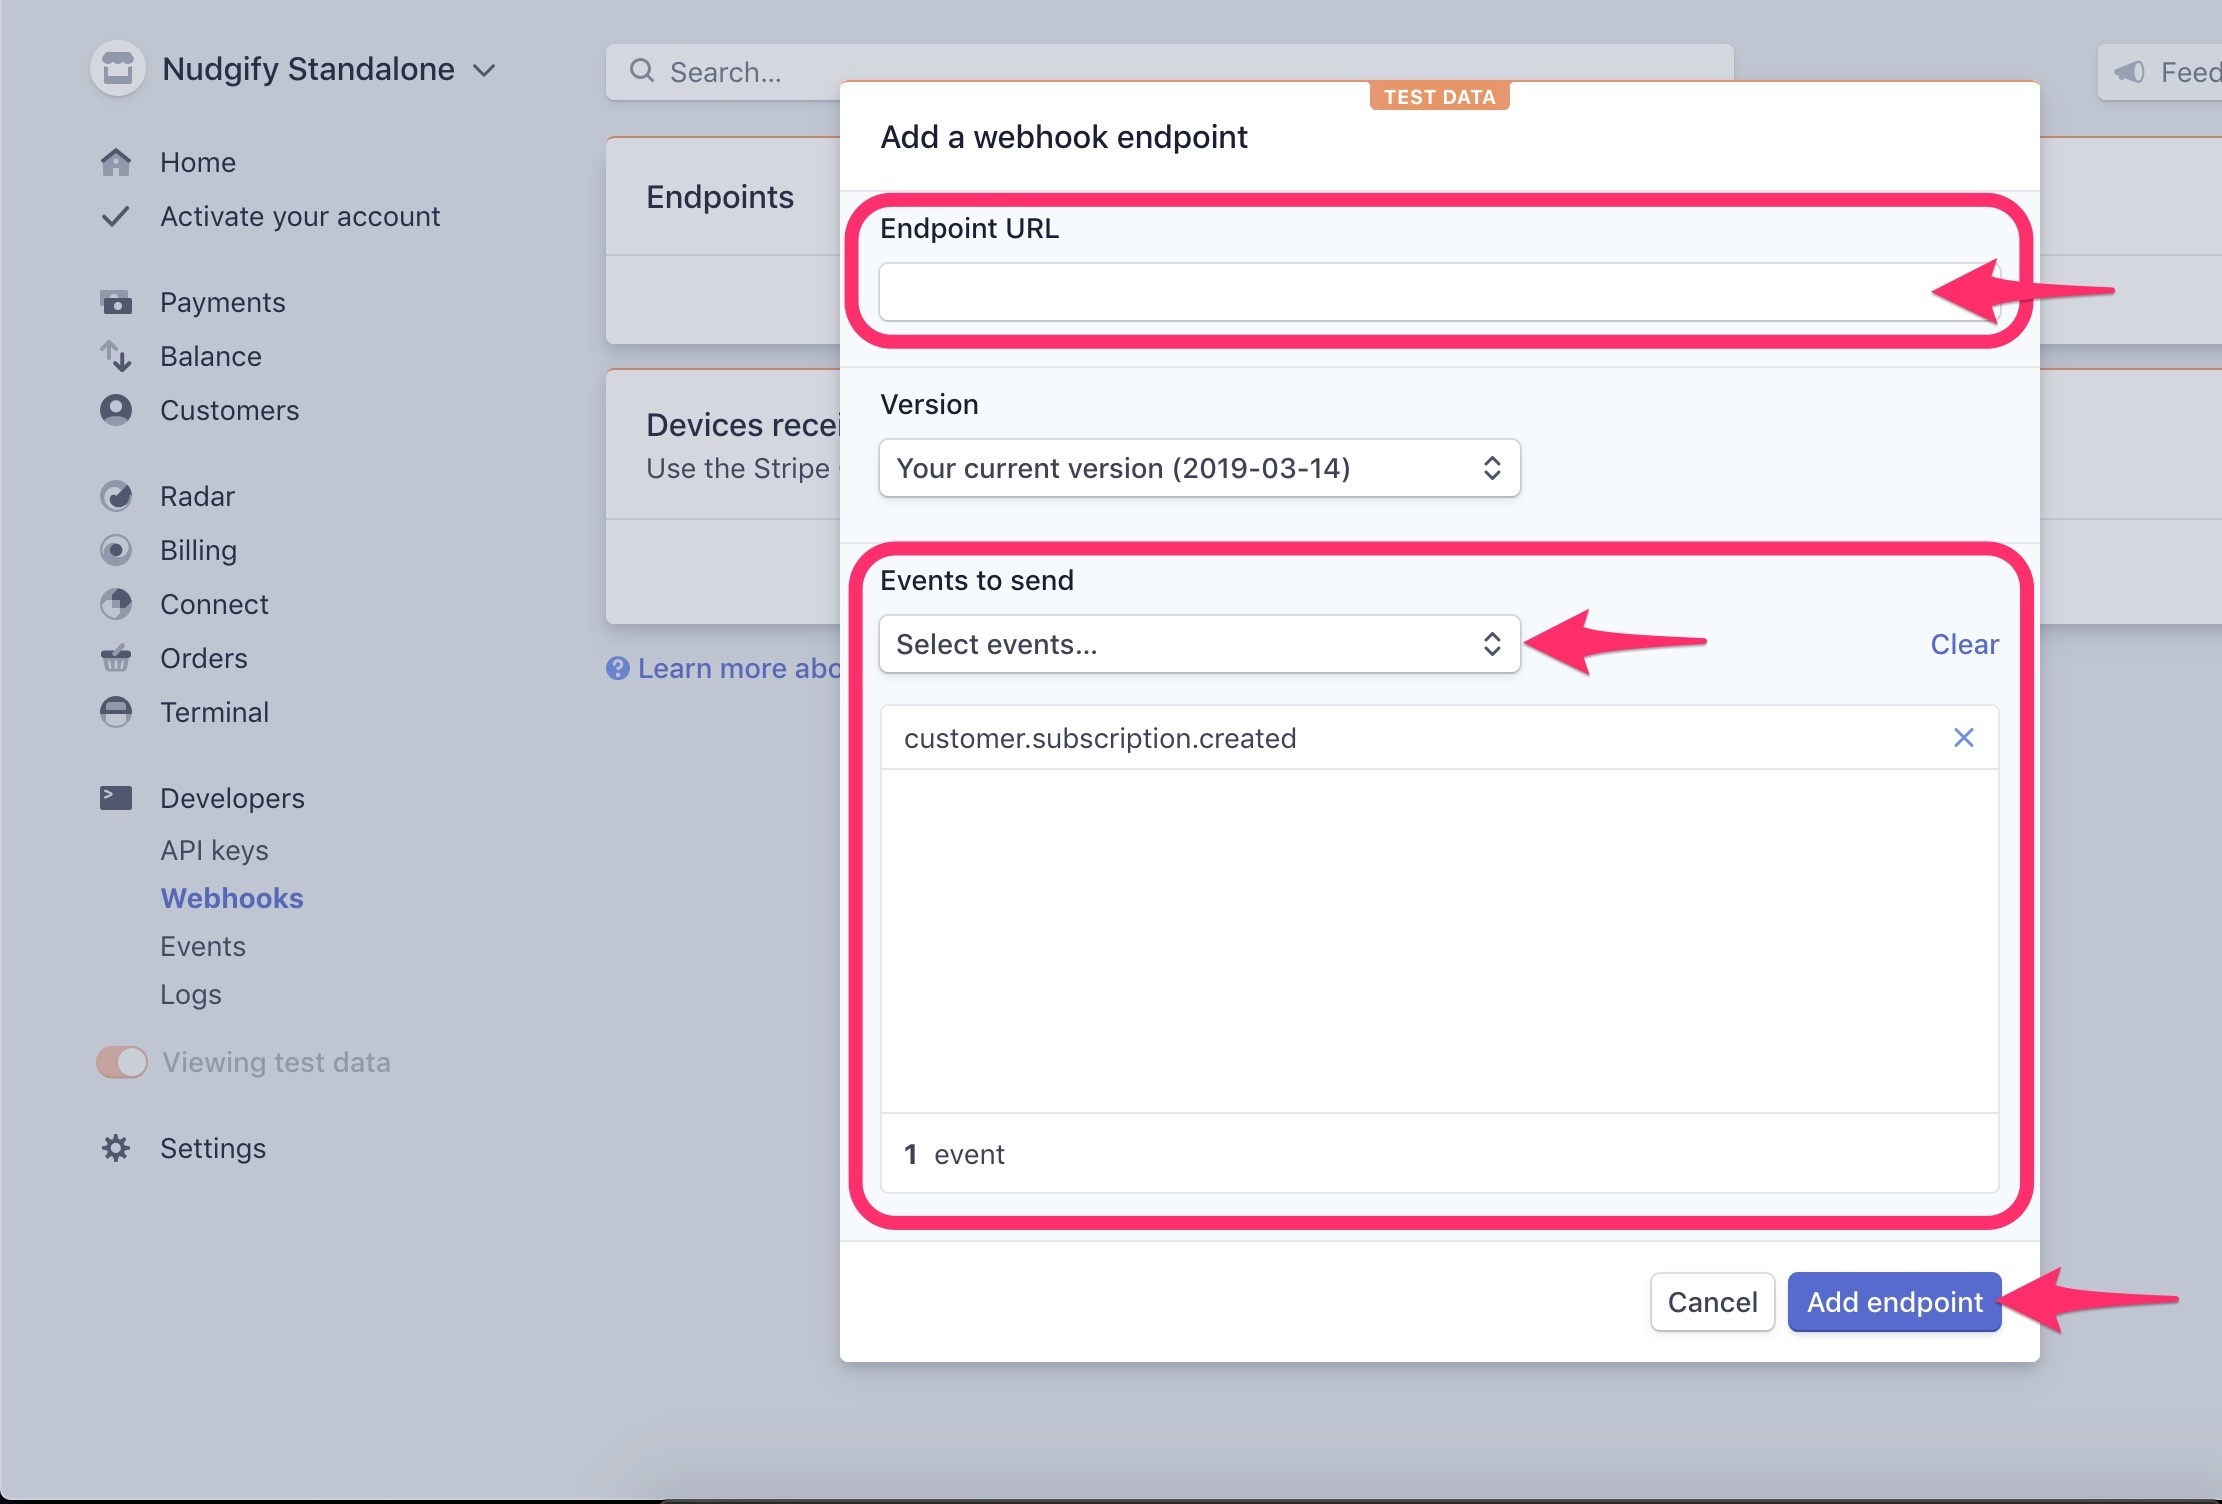
Task: Click the Feedback button
Action: tap(2160, 72)
